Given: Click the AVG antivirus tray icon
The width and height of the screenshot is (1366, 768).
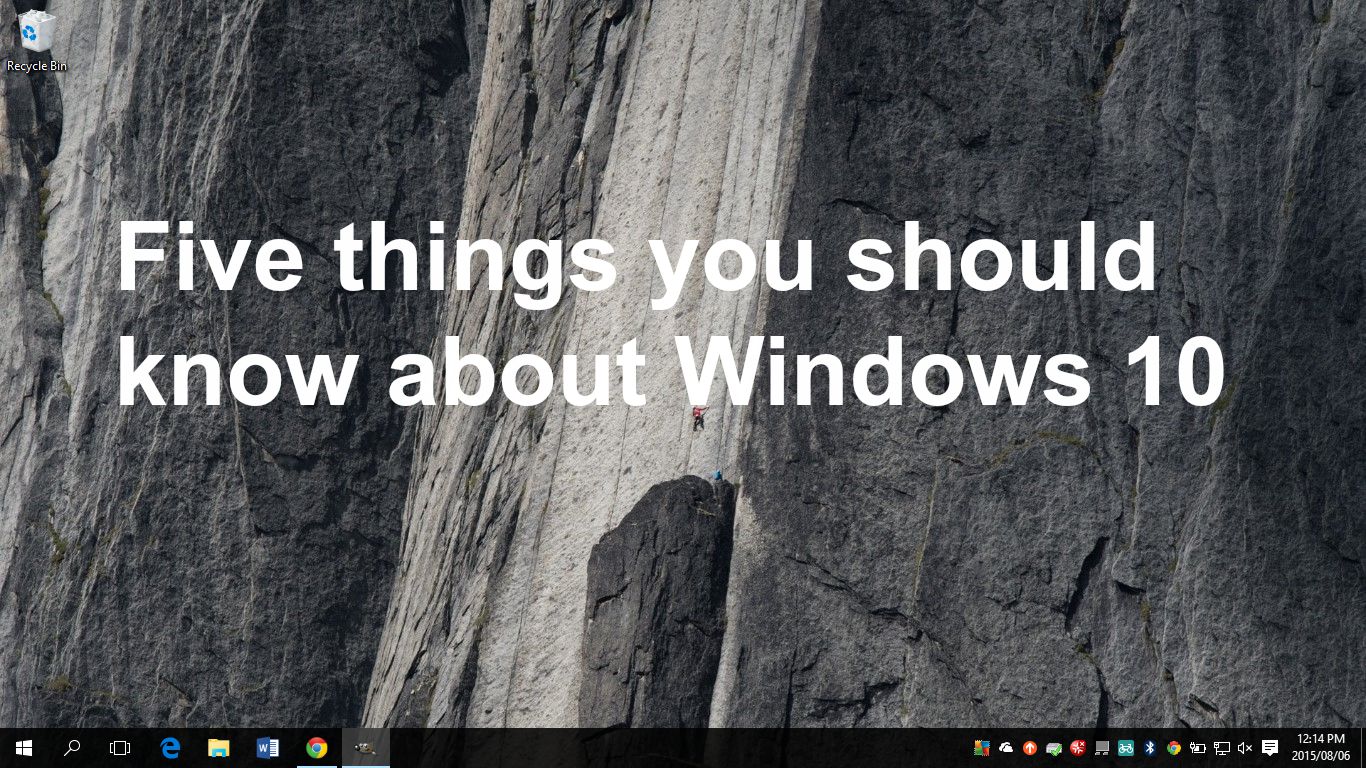Looking at the screenshot, I should 982,748.
